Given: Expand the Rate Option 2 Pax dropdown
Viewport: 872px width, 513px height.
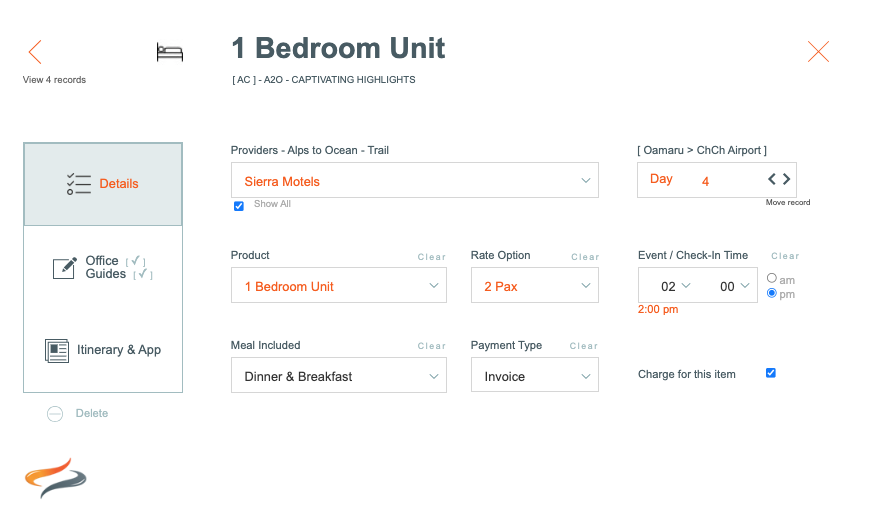Looking at the screenshot, I should pos(535,285).
